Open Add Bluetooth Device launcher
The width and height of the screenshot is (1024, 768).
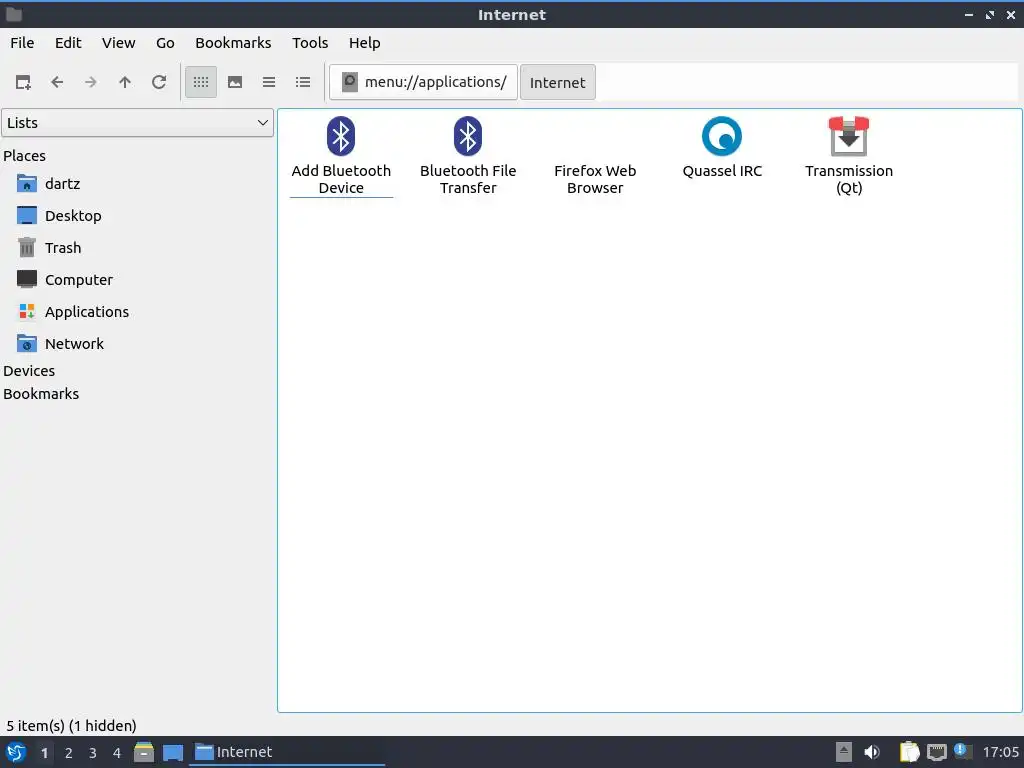pyautogui.click(x=341, y=155)
